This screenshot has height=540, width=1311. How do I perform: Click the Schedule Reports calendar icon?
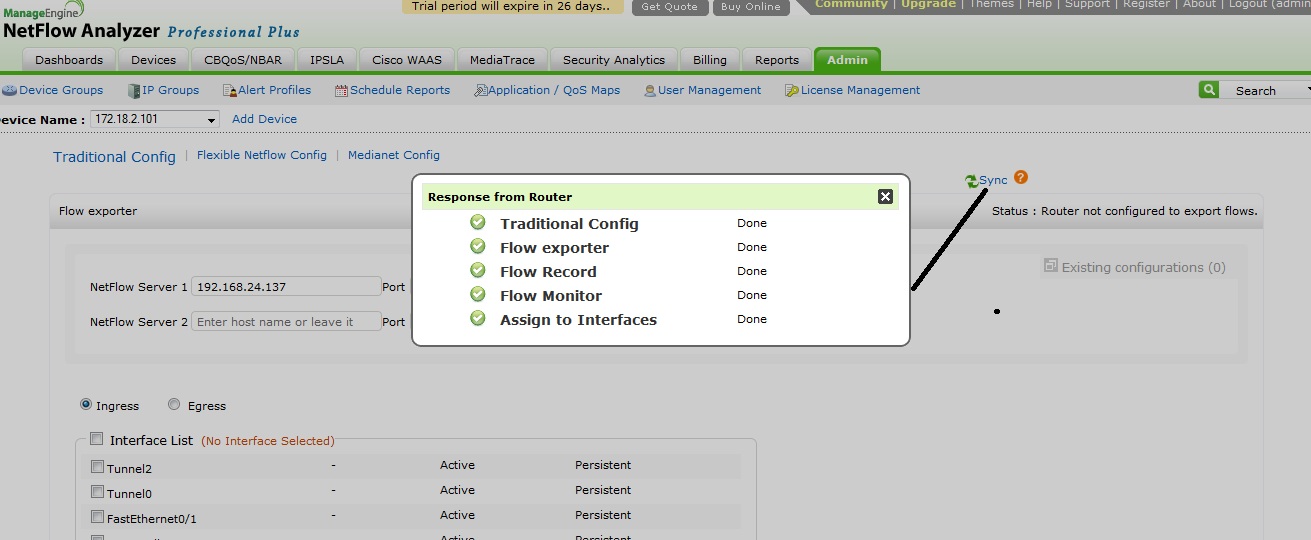[341, 91]
